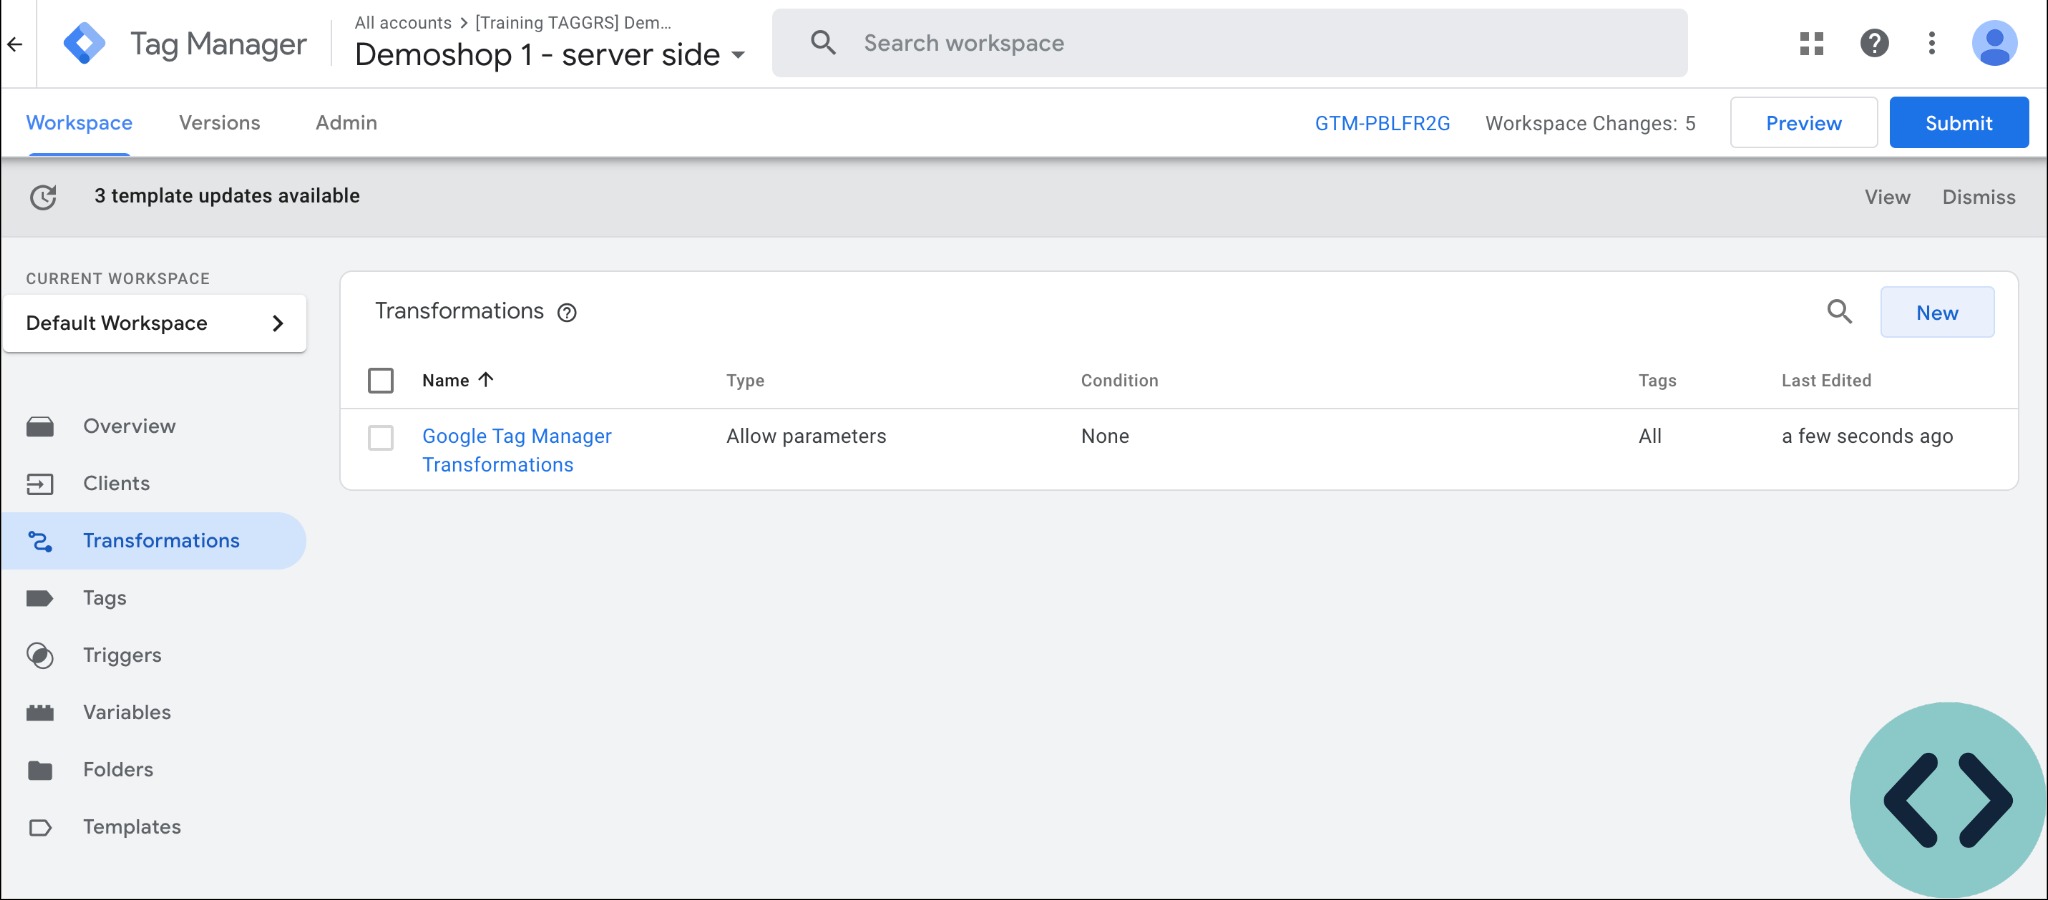Open the Google Tag Manager Transformations link
This screenshot has width=2048, height=900.
click(x=517, y=450)
